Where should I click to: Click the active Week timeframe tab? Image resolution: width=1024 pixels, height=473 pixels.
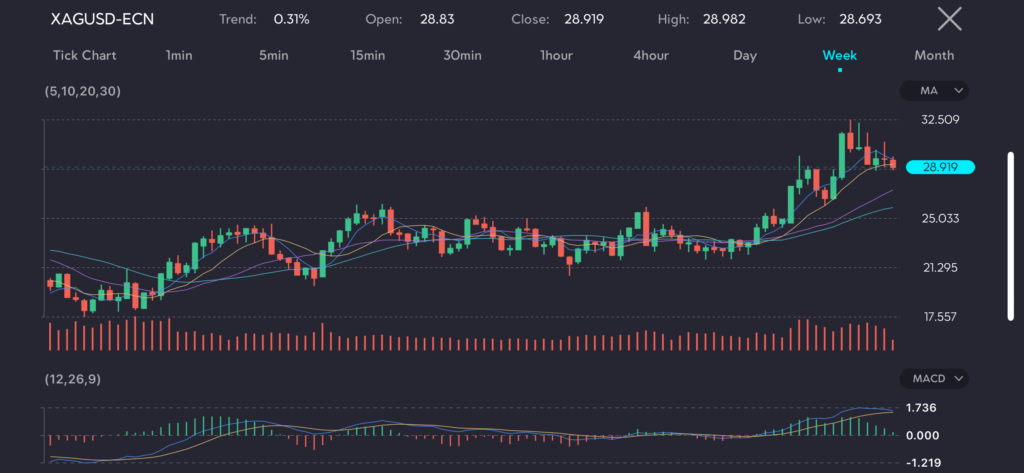[839, 55]
